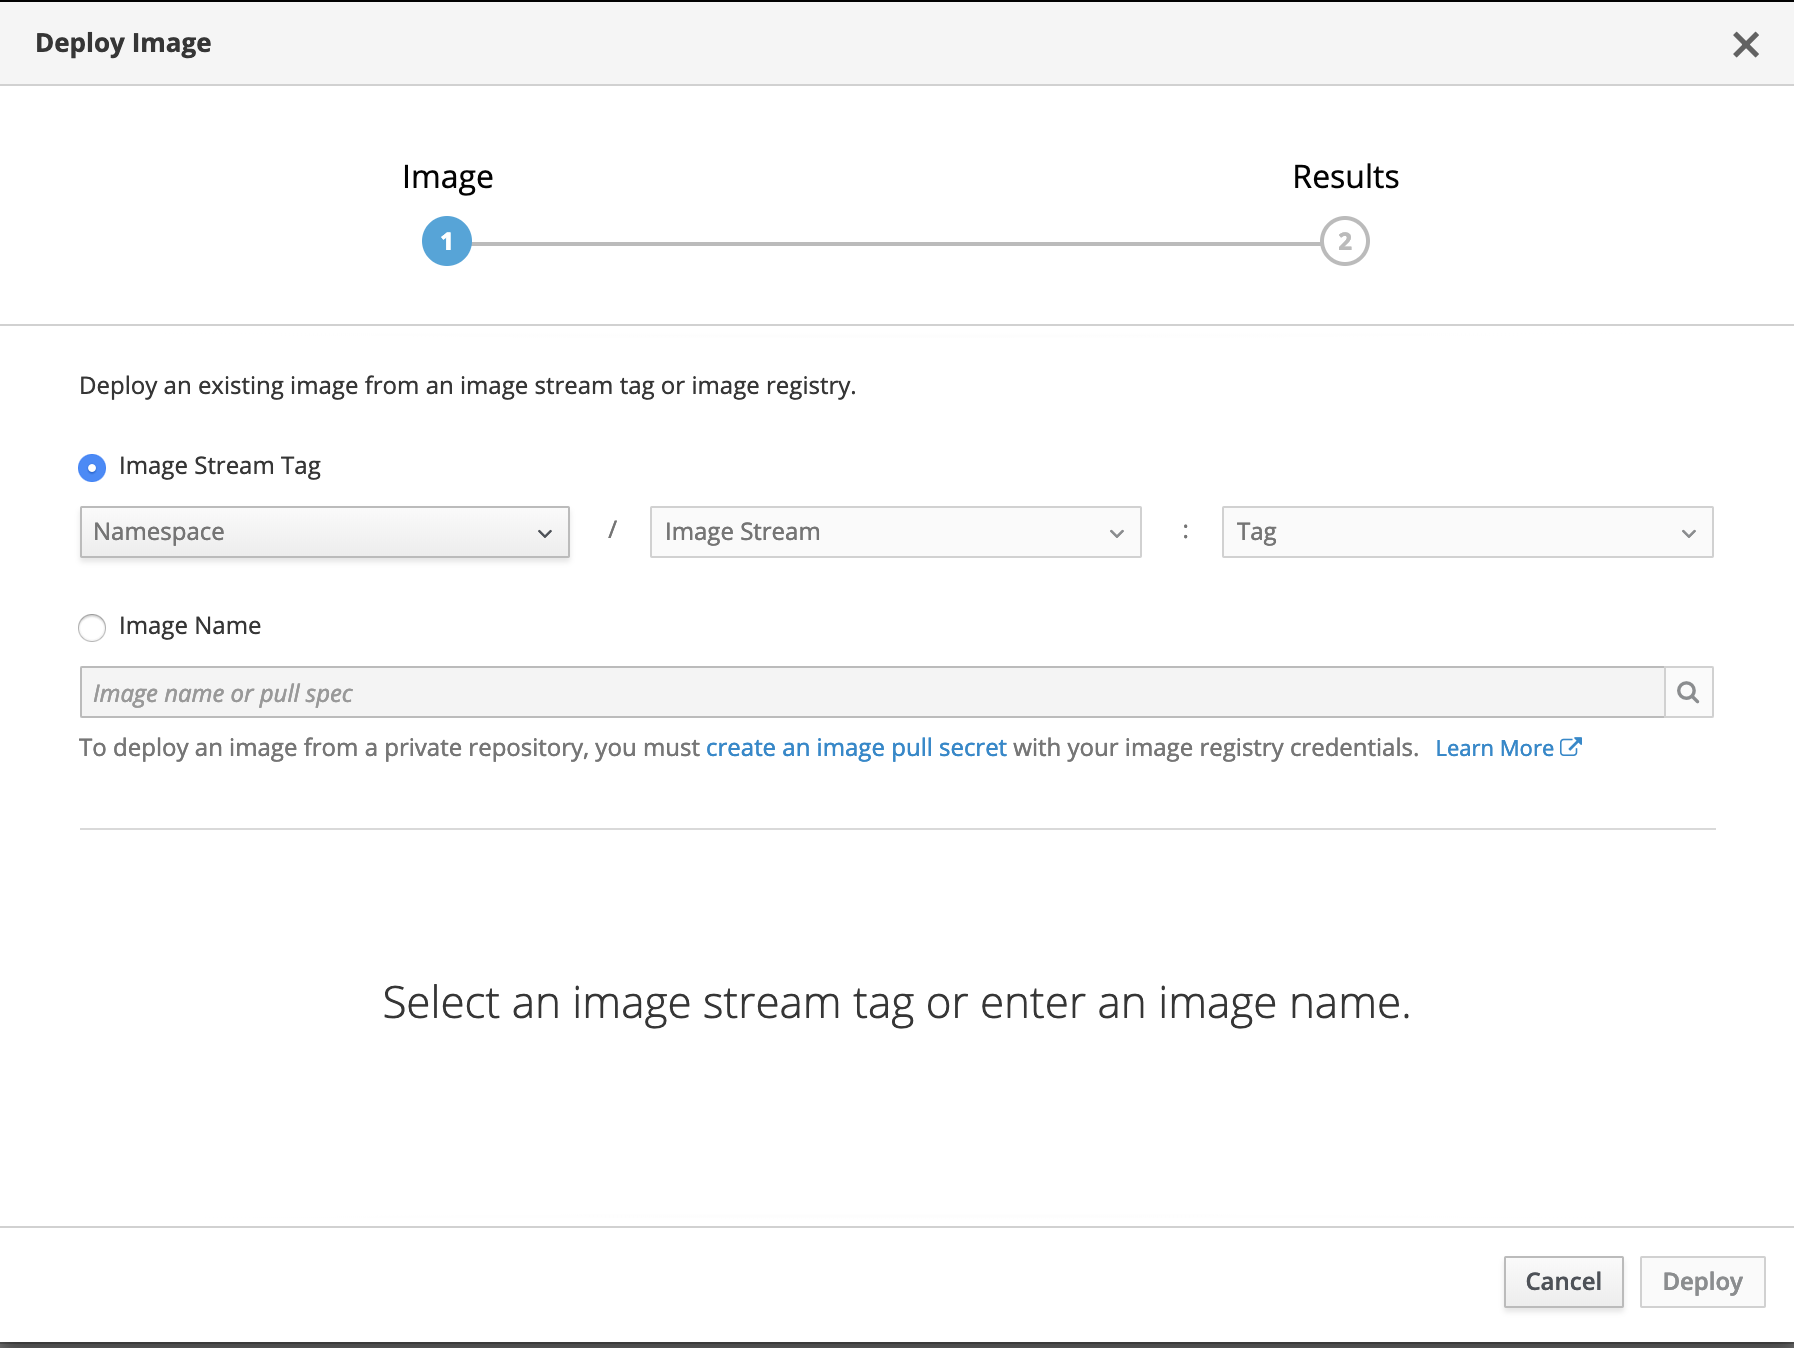The height and width of the screenshot is (1348, 1794).
Task: Open the Namespace dropdown
Action: [324, 532]
